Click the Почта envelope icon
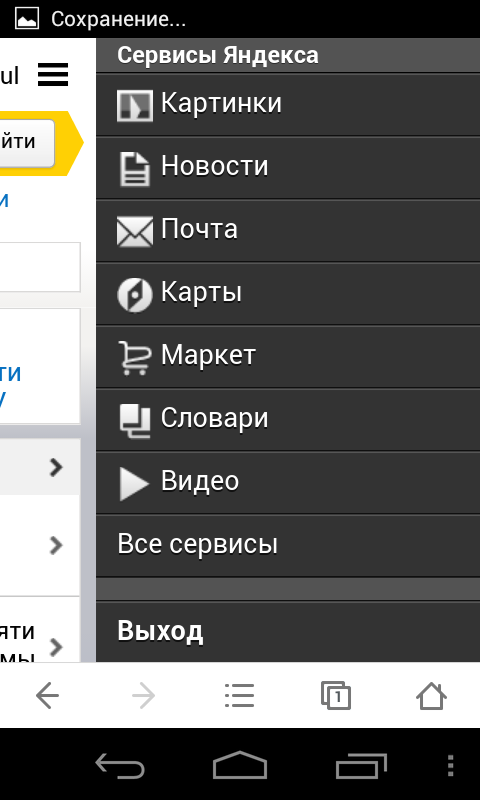Viewport: 480px width, 800px height. click(135, 232)
